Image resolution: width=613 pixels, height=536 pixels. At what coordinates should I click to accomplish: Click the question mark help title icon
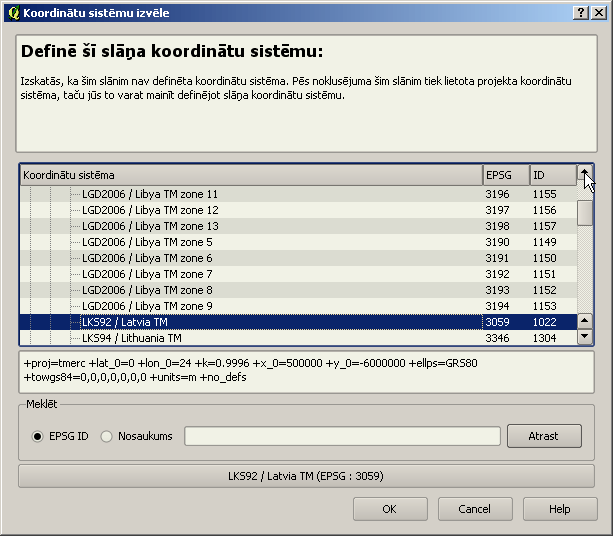tap(581, 13)
